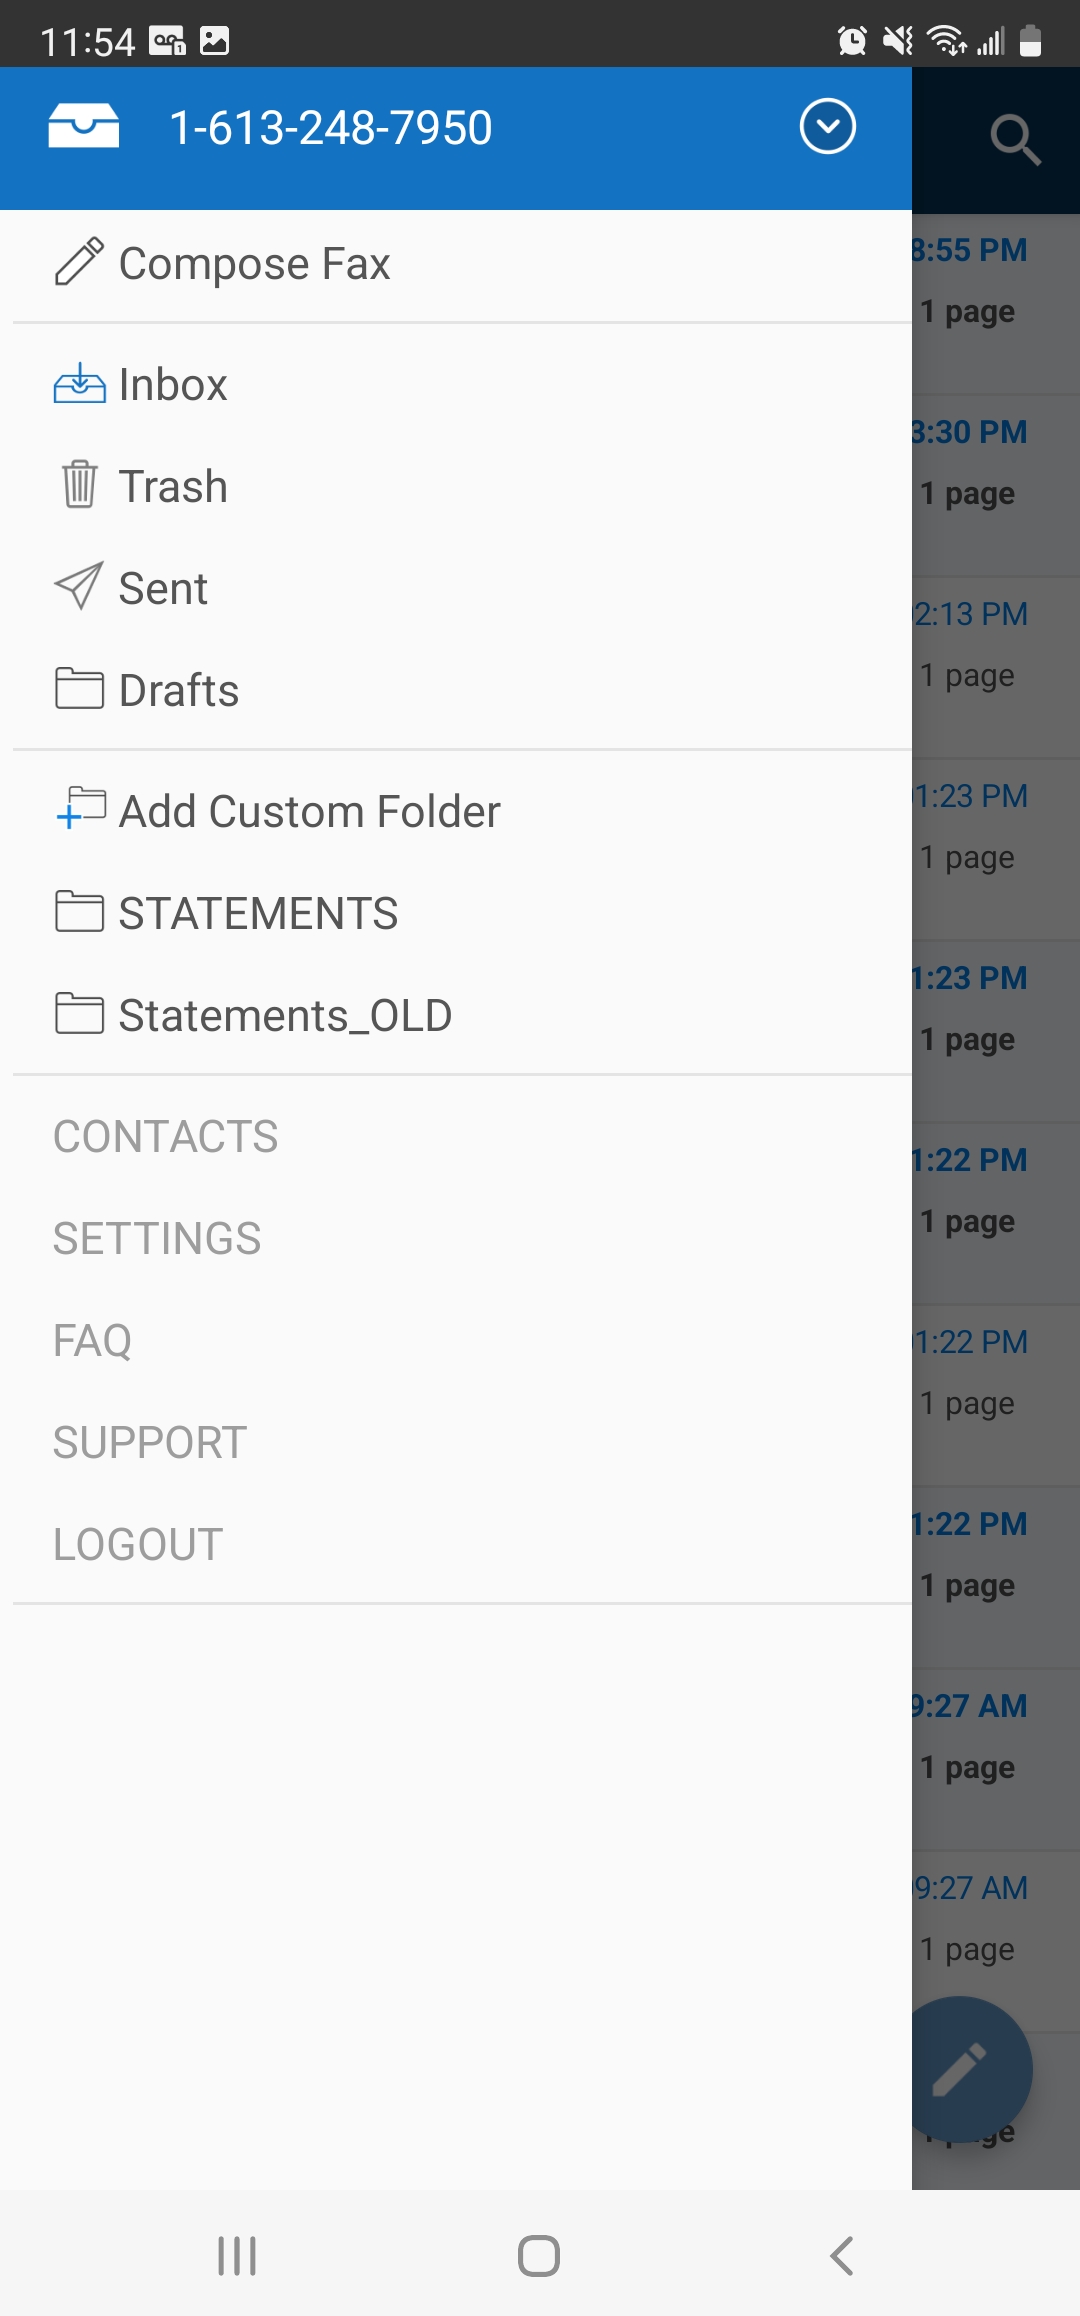1080x2316 pixels.
Task: Tap the search magnifier icon
Action: (1016, 140)
